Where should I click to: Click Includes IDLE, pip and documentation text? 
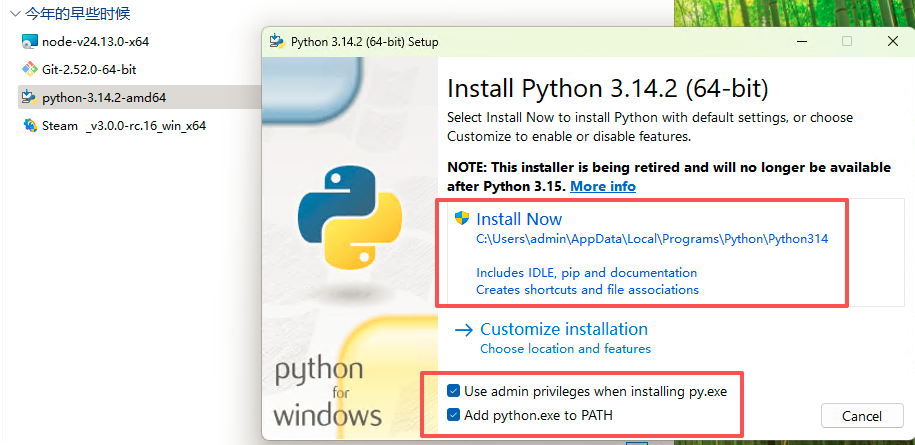pyautogui.click(x=586, y=272)
